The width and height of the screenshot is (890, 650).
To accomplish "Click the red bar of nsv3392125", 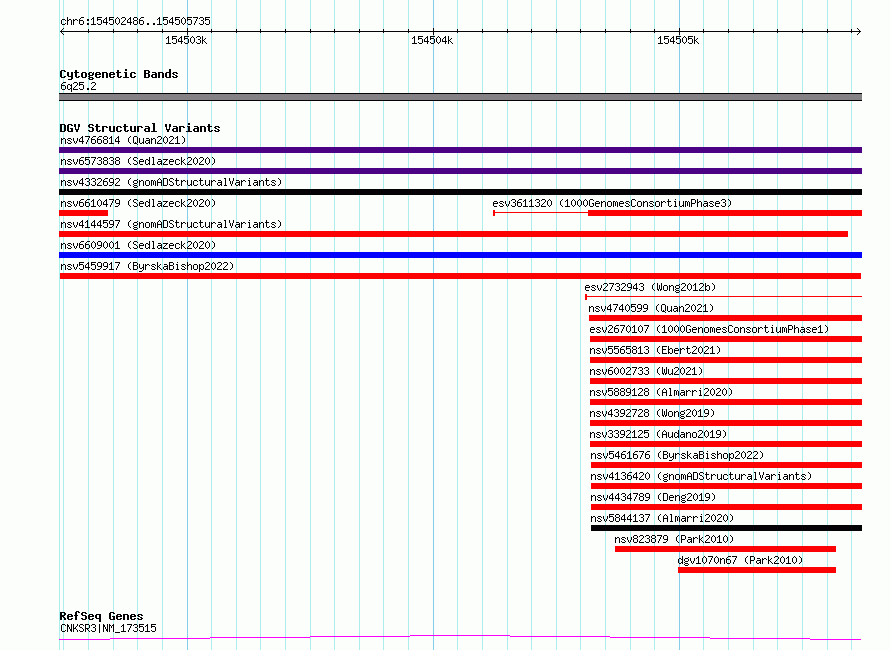I will (x=726, y=444).
